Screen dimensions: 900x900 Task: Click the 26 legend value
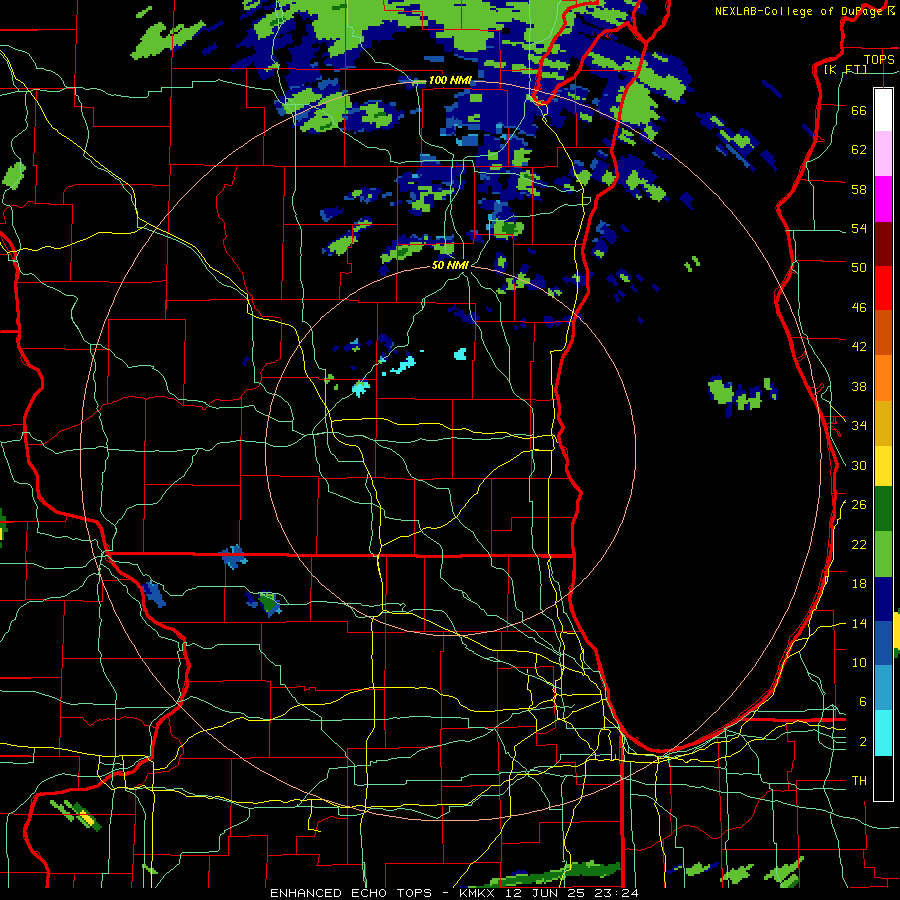(859, 505)
